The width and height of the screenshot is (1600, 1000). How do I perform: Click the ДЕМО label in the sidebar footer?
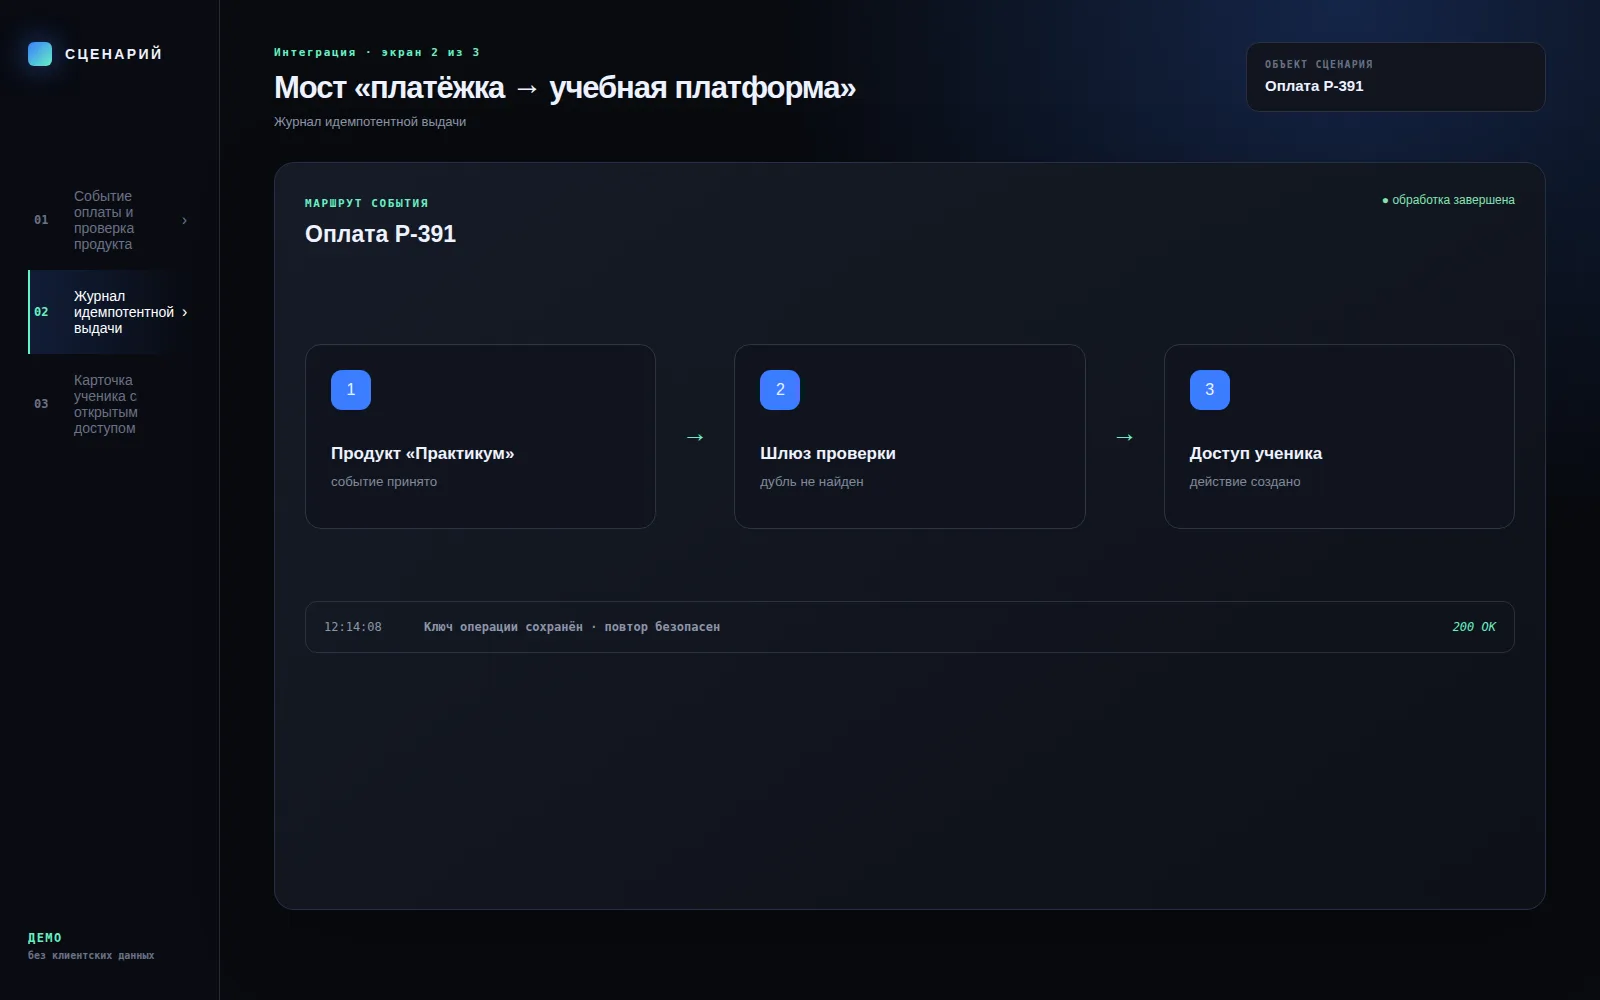pos(45,938)
